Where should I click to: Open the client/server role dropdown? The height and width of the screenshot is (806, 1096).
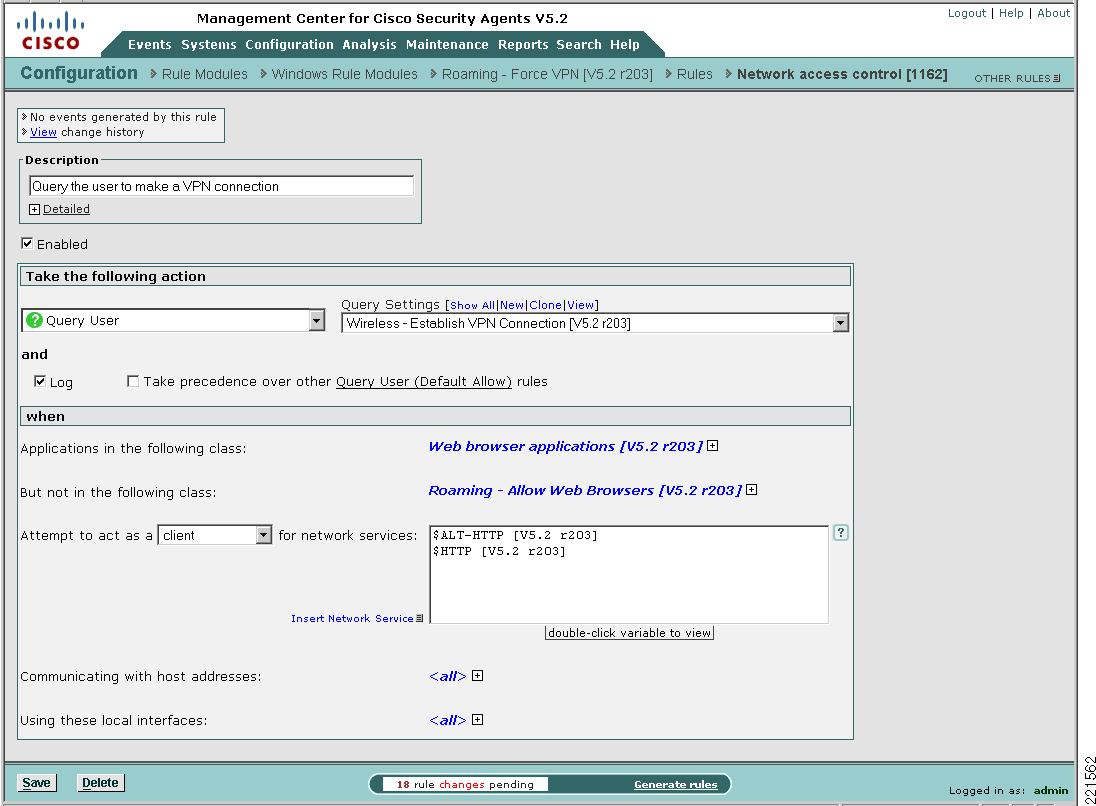coord(264,535)
